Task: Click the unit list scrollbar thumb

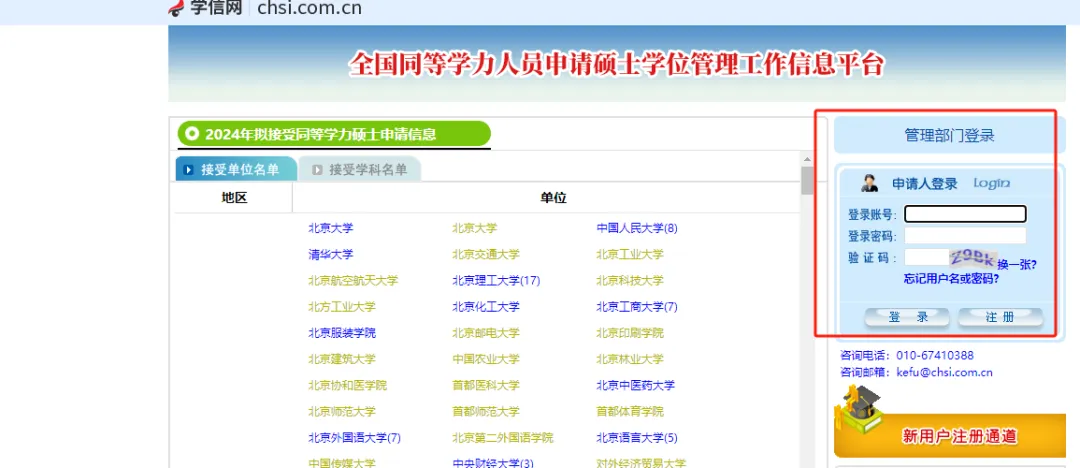Action: pos(807,181)
